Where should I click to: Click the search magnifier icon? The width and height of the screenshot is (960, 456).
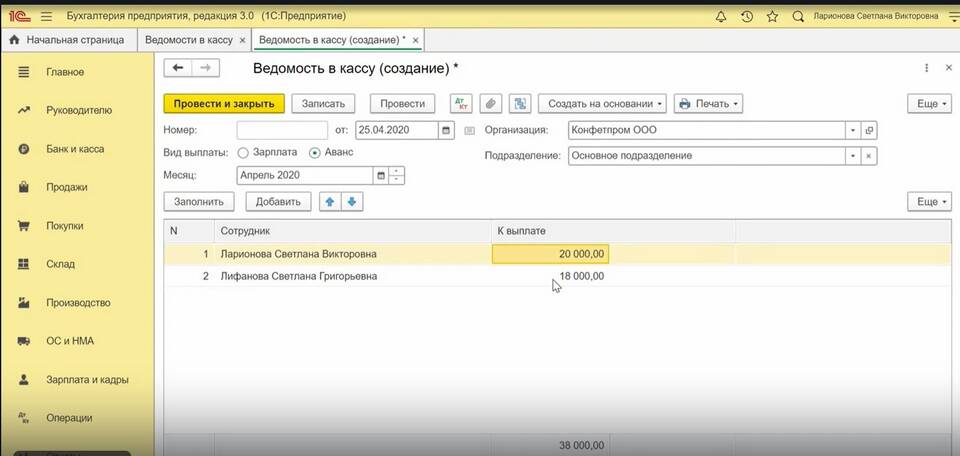tap(798, 17)
